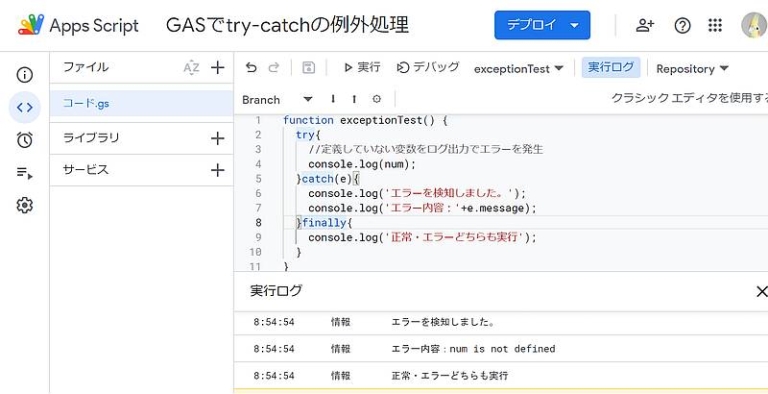
Task: Click the サービス services section label
Action: coord(86,170)
